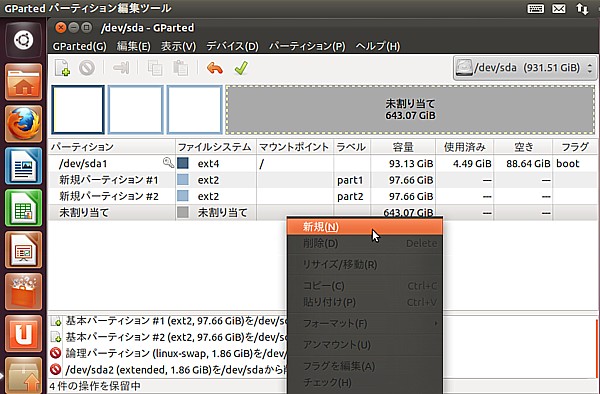This screenshot has width=600, height=394.
Task: Launch LibreOffice Impress from the launcher
Action: coord(24,250)
